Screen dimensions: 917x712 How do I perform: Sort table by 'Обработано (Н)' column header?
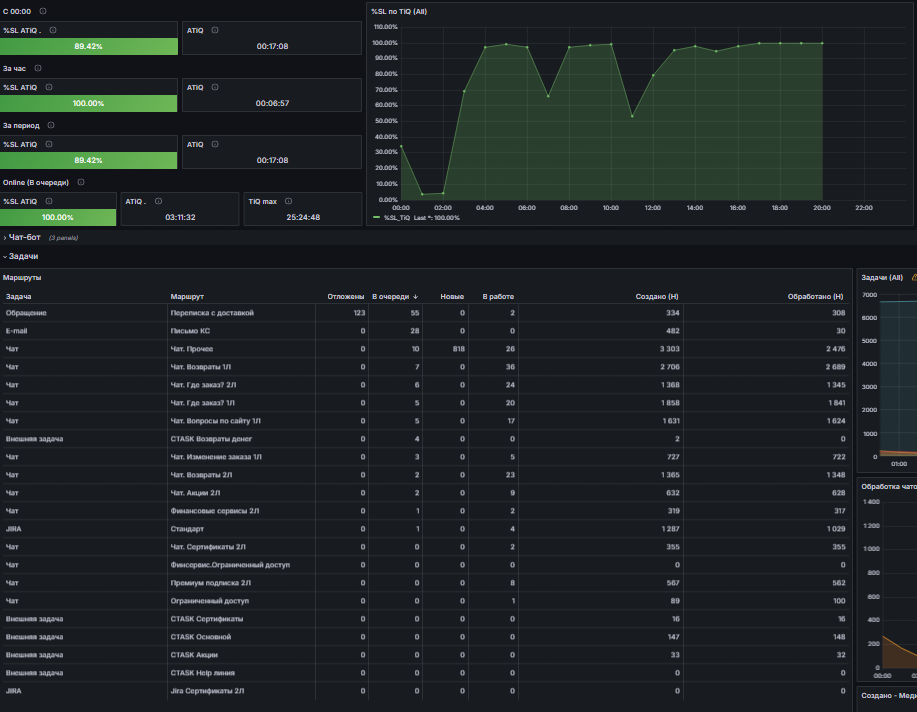815,297
